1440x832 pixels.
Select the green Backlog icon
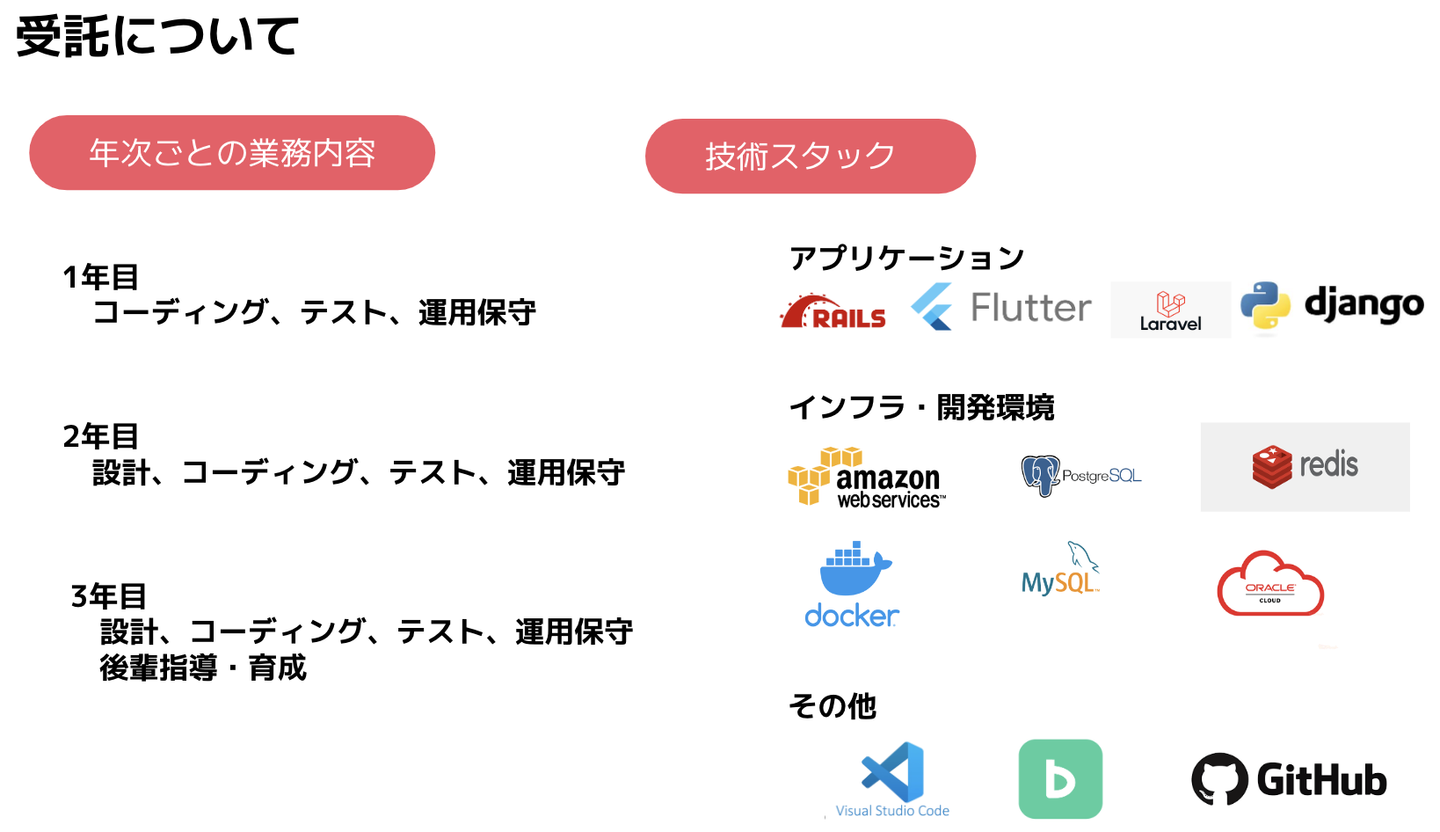coord(1060,779)
